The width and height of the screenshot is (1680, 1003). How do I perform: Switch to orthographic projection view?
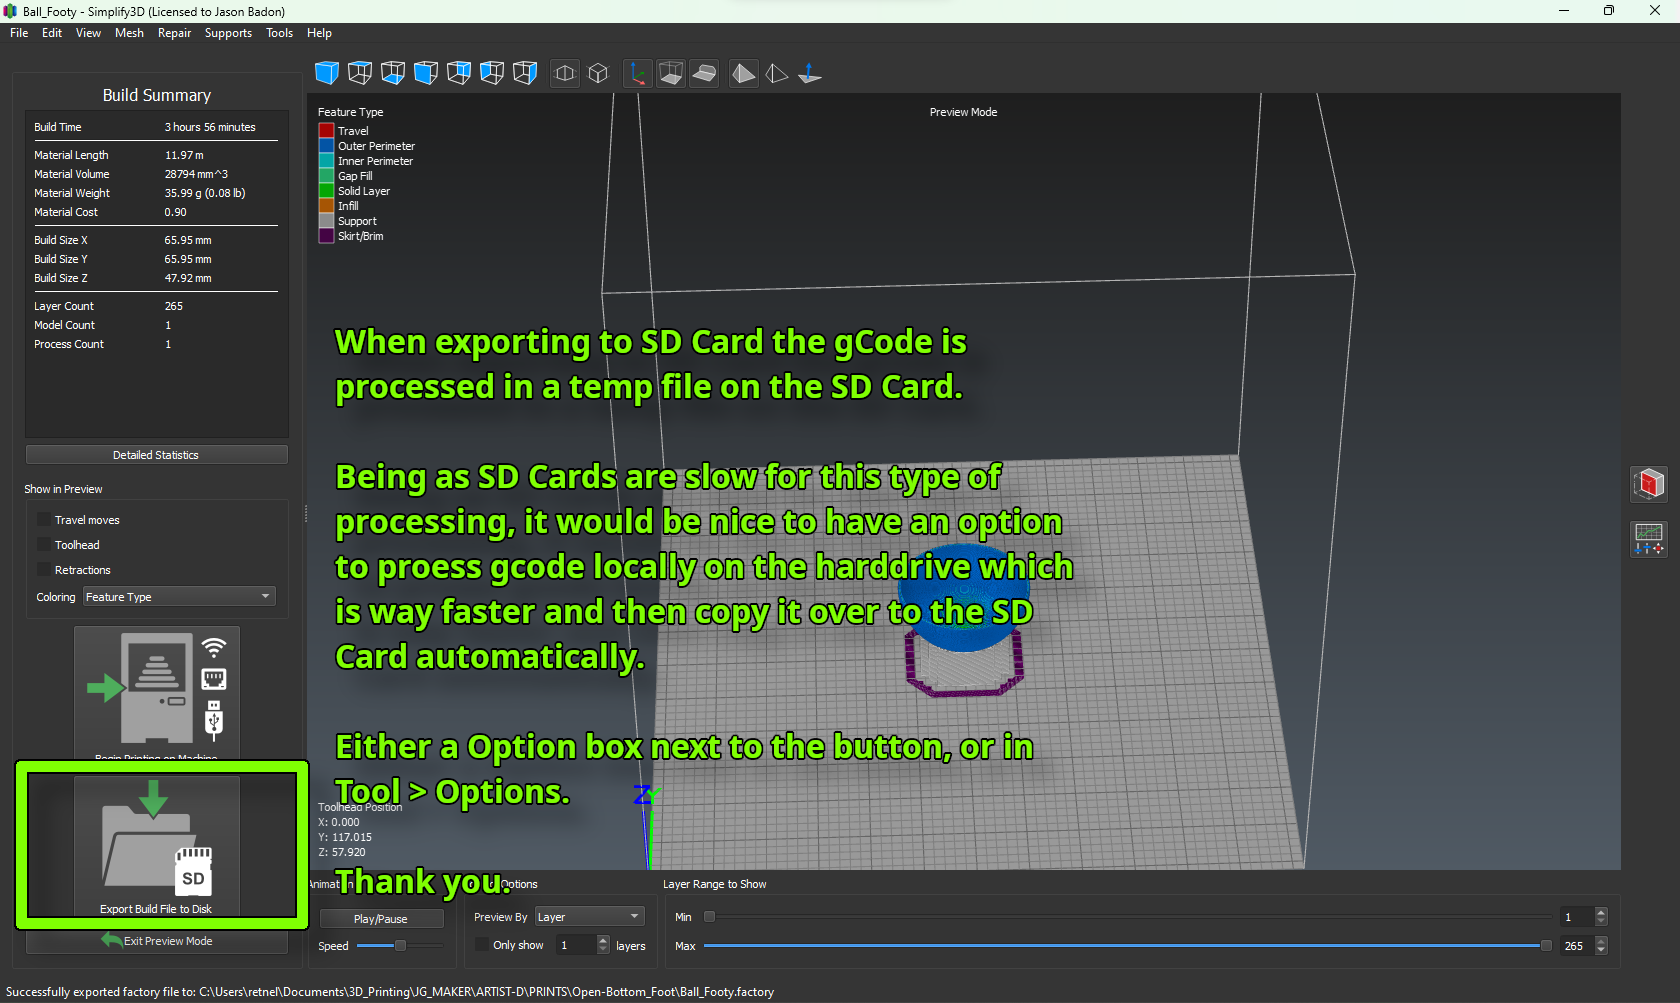(598, 73)
